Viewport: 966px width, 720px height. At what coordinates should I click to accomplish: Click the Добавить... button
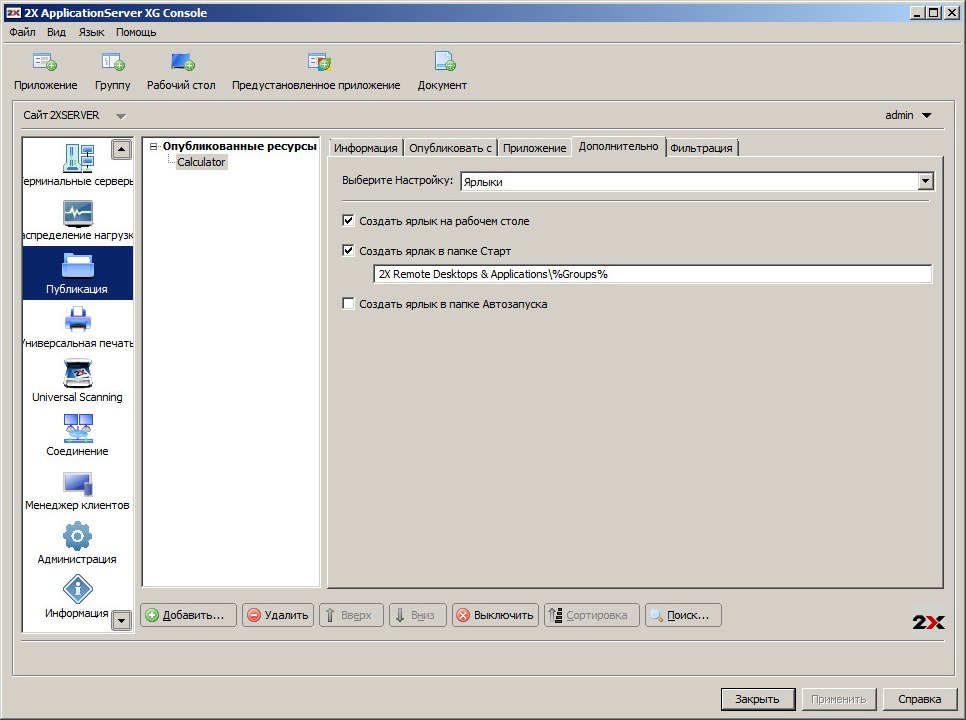pos(189,615)
